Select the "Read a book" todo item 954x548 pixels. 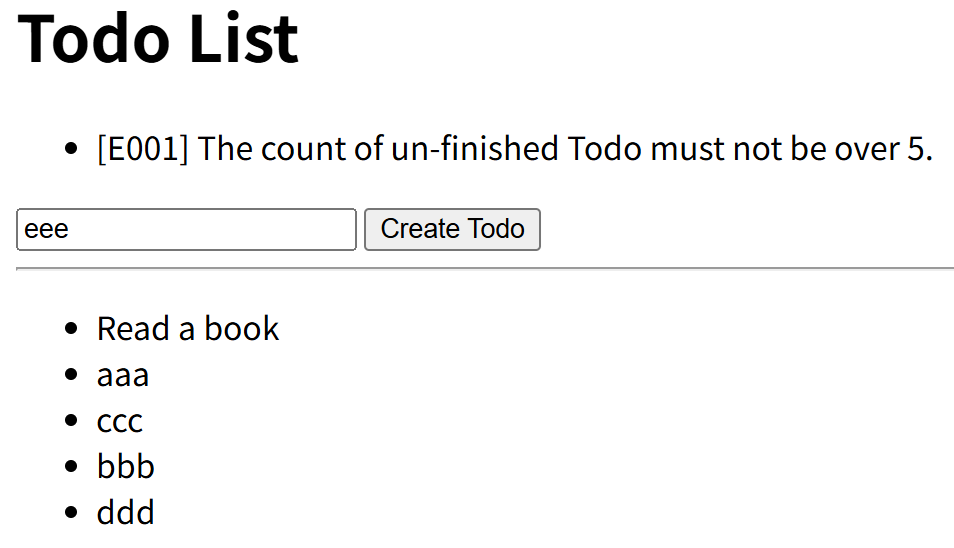[188, 328]
